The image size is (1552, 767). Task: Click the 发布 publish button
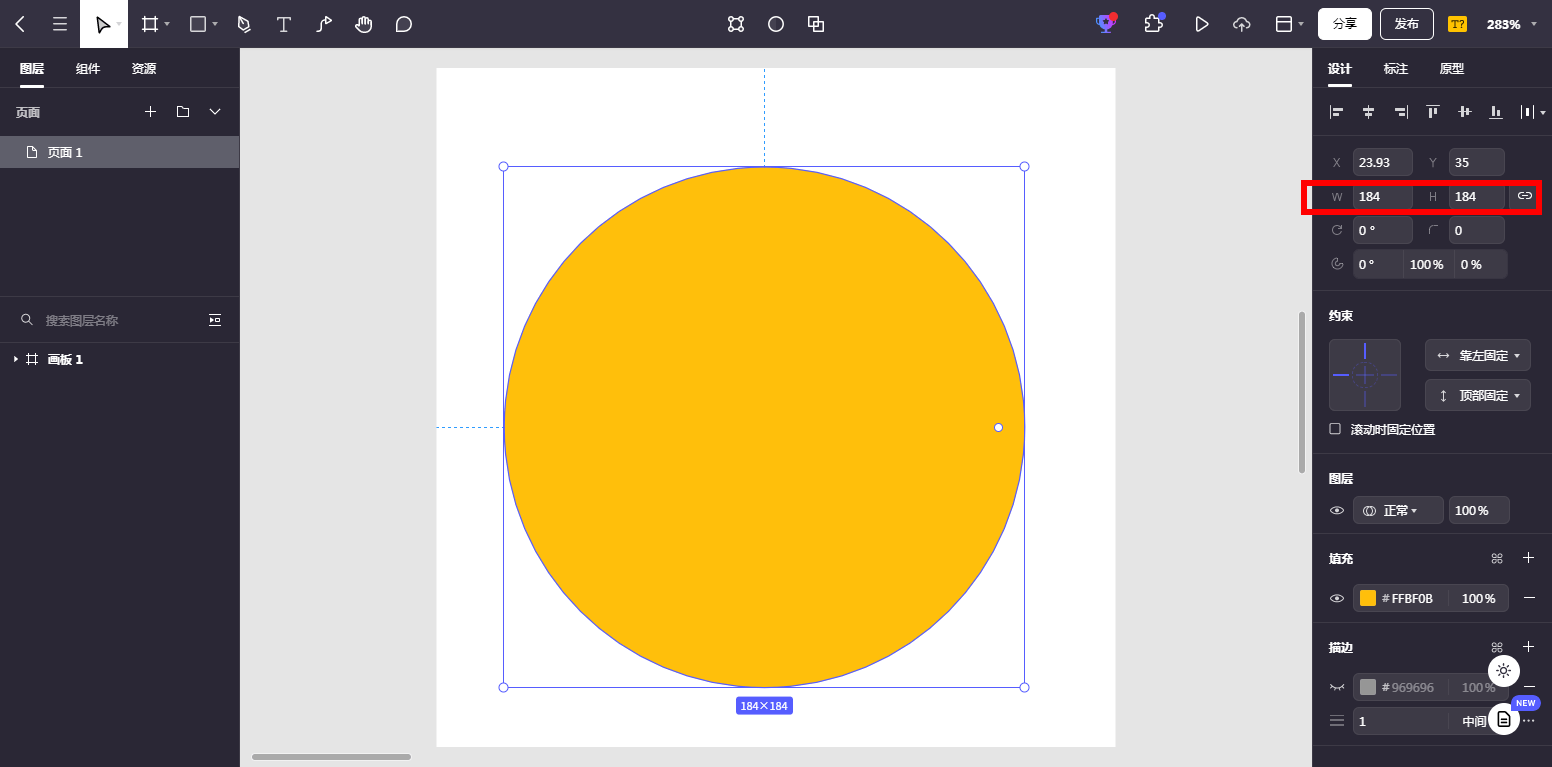coord(1407,24)
